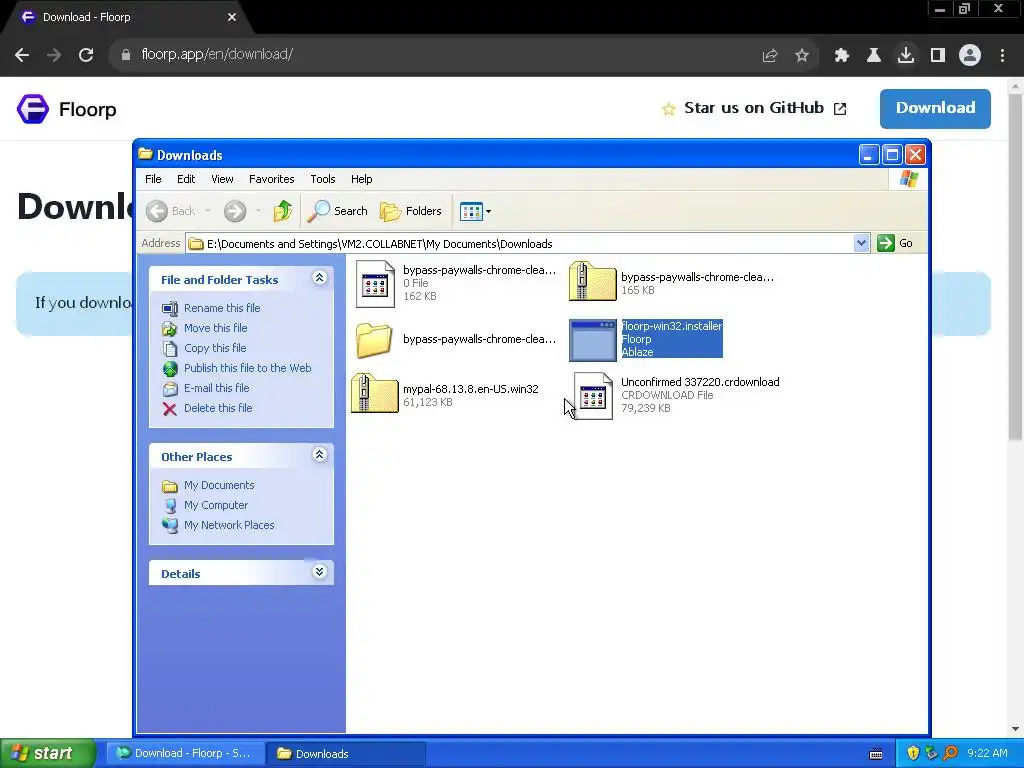Click the Go button next to address
1024x768 pixels.
[895, 244]
